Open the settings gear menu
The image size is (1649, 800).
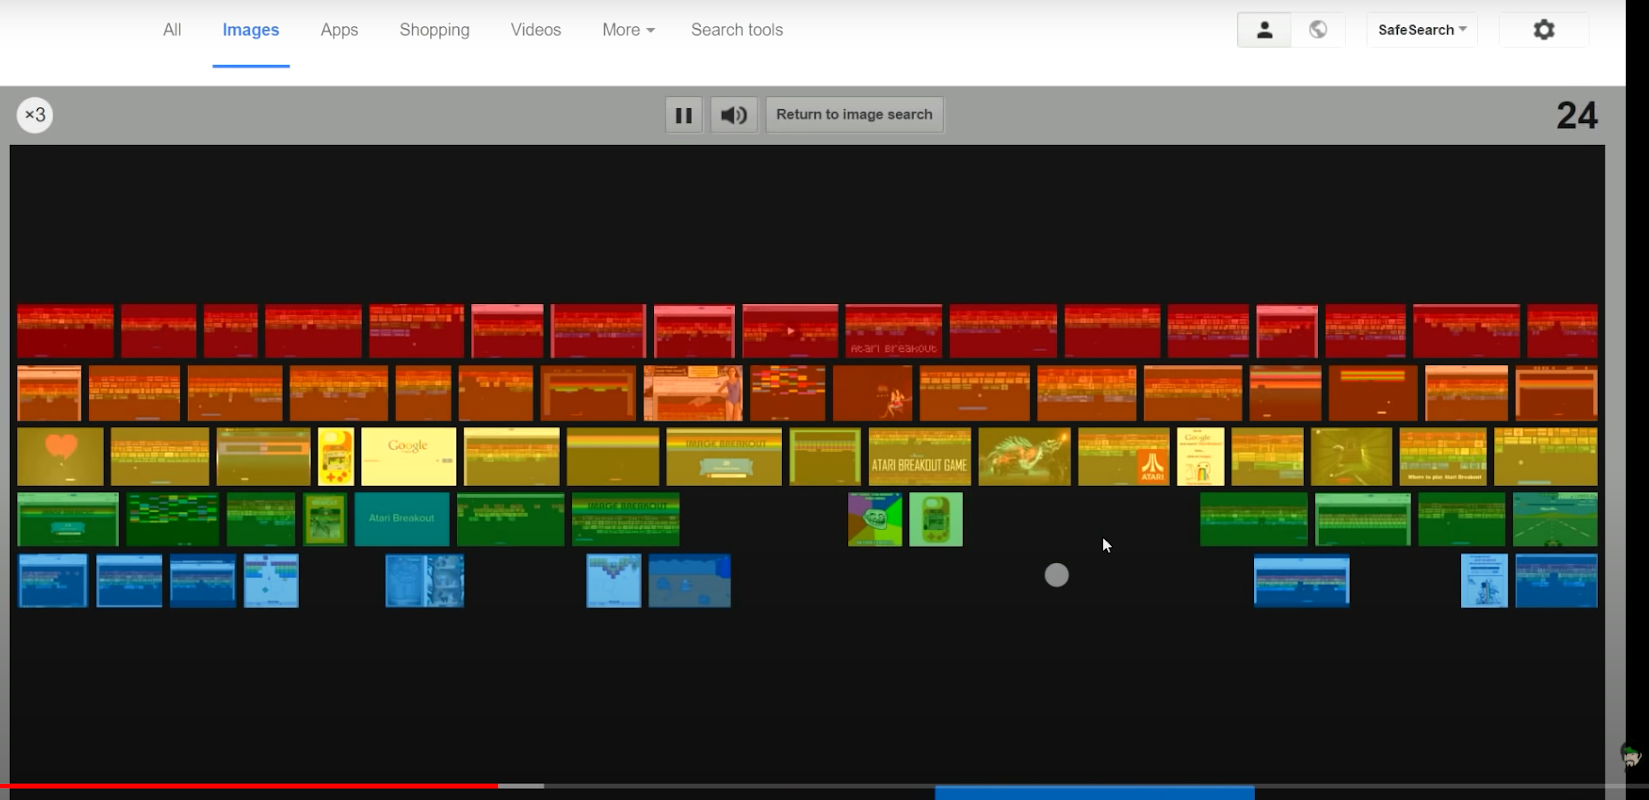tap(1544, 30)
